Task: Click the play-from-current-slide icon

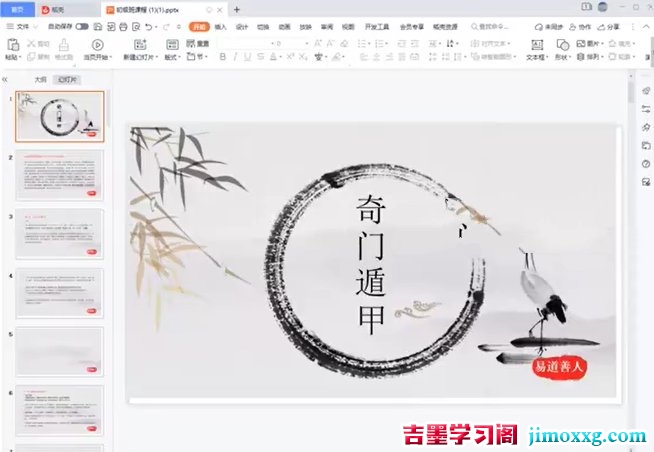Action: coord(98,45)
